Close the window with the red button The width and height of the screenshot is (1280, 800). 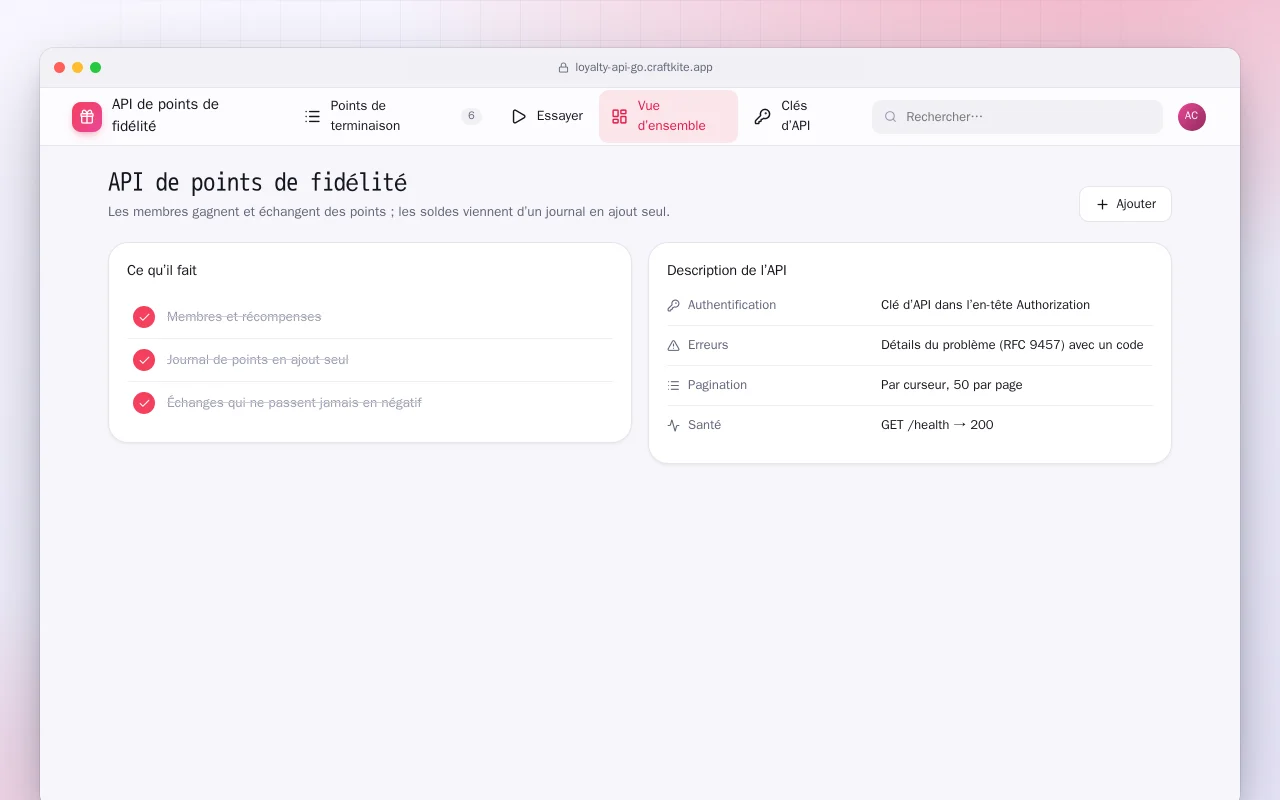pos(60,68)
